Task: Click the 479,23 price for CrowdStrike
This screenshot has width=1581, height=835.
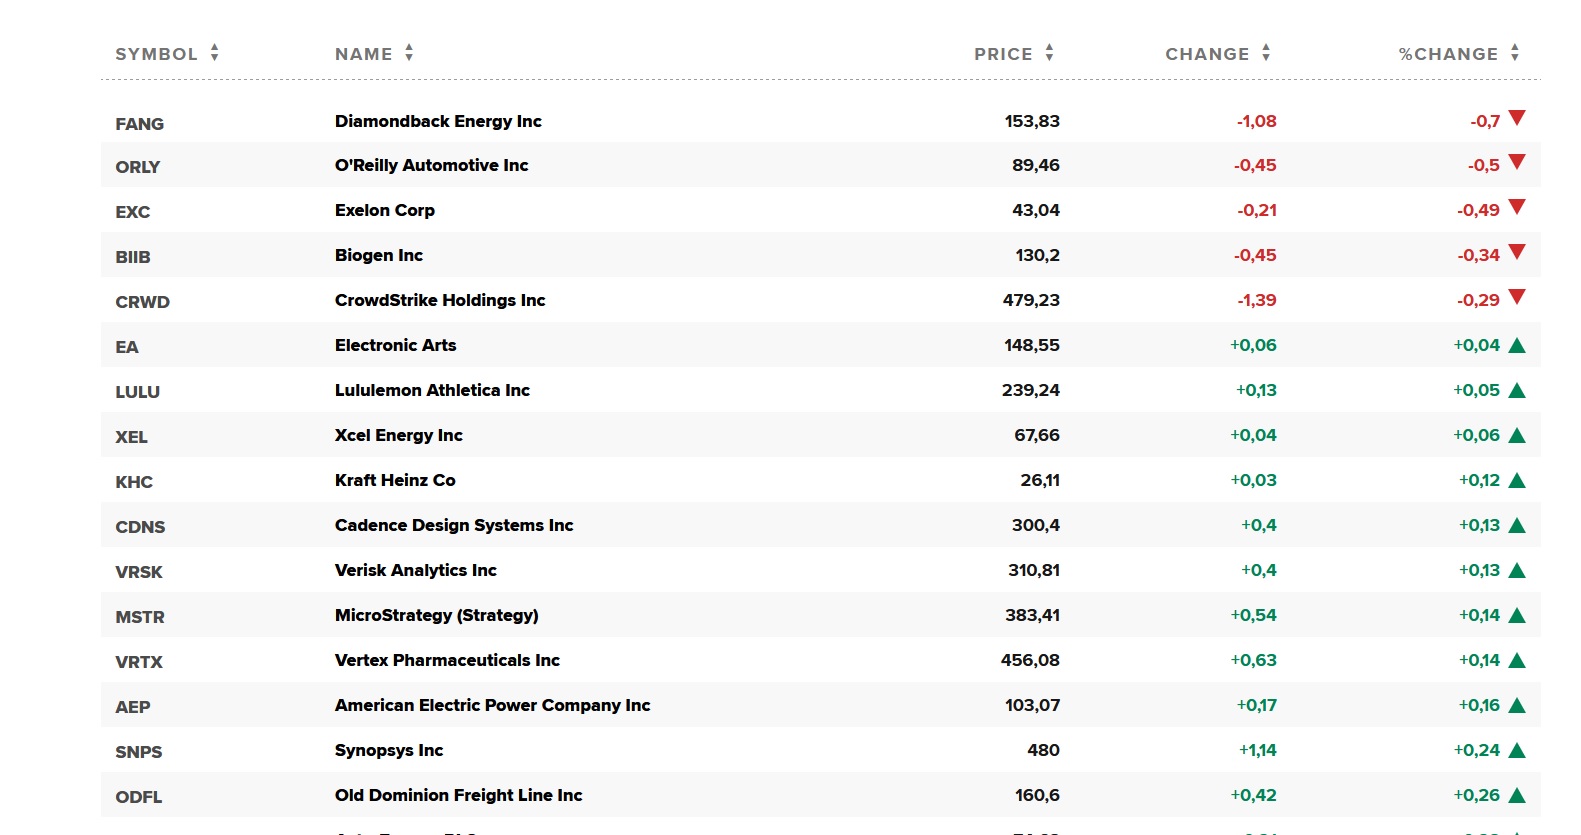Action: [1031, 300]
